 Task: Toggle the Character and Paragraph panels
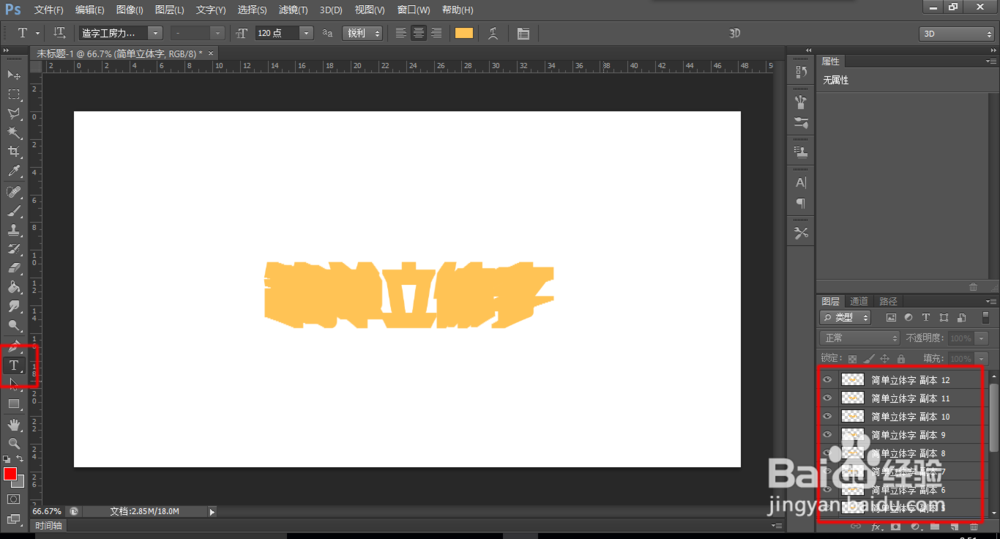523,33
